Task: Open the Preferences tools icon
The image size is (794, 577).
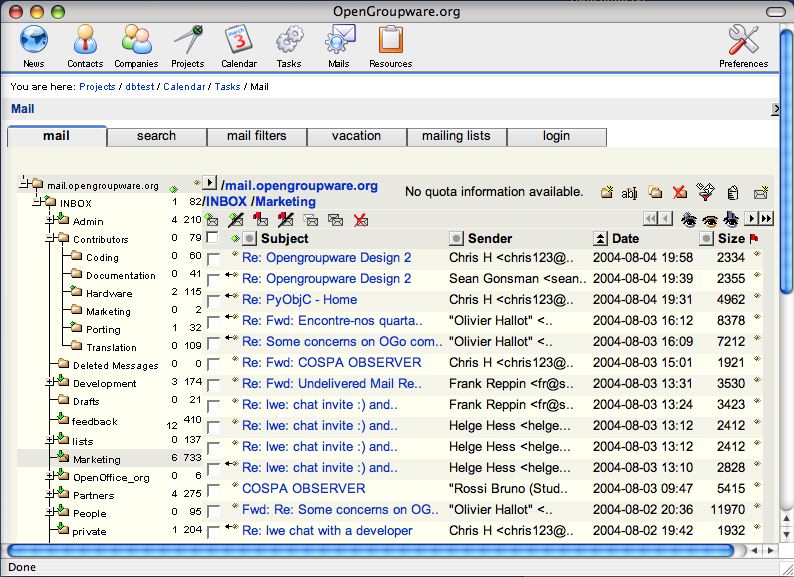Action: click(x=743, y=46)
